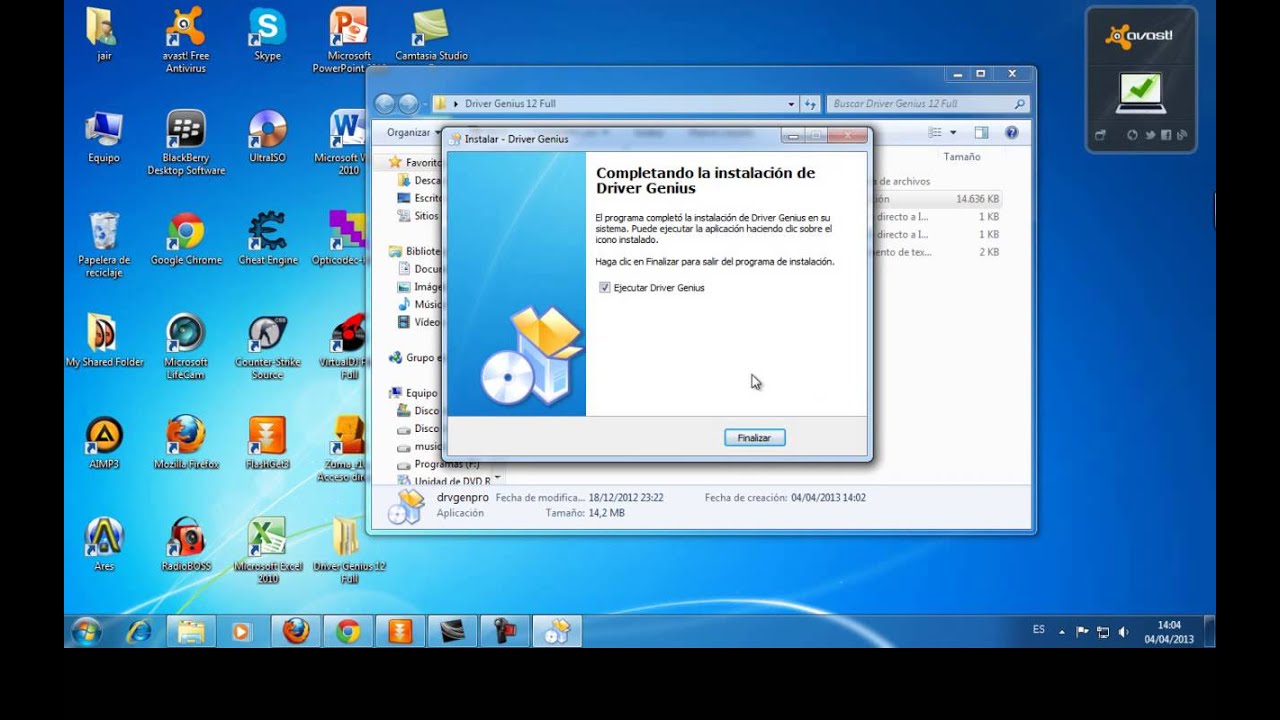Screen dimensions: 1280x720
Task: Open Mozilla Firefox desktop shortcut
Action: click(186, 443)
